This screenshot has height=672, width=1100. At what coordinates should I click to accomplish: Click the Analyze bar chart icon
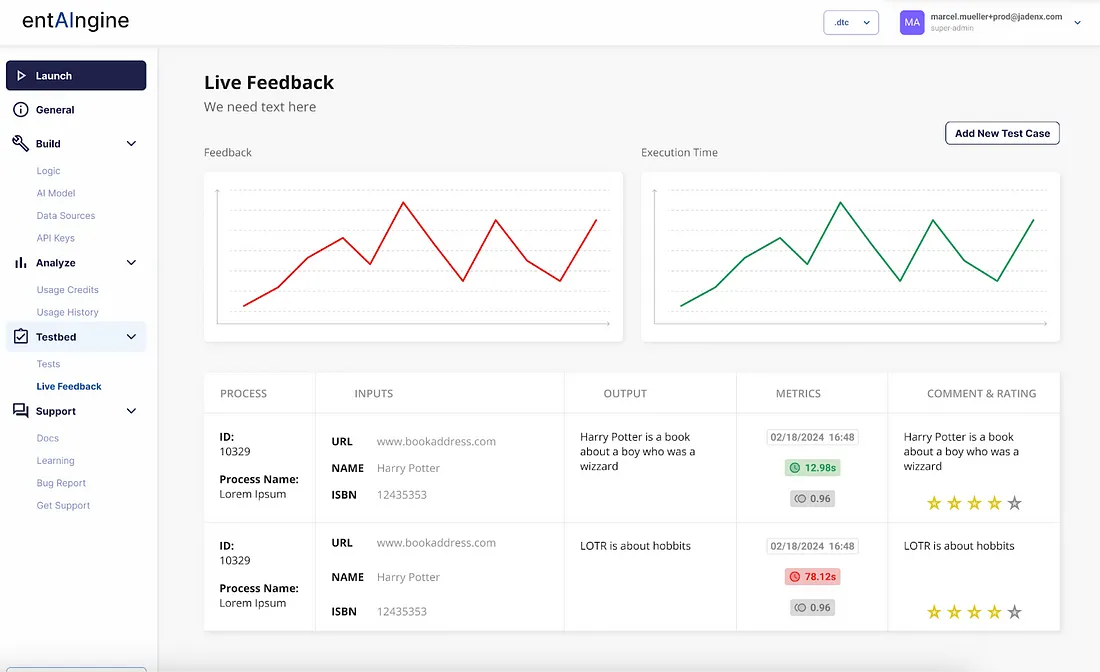click(20, 263)
